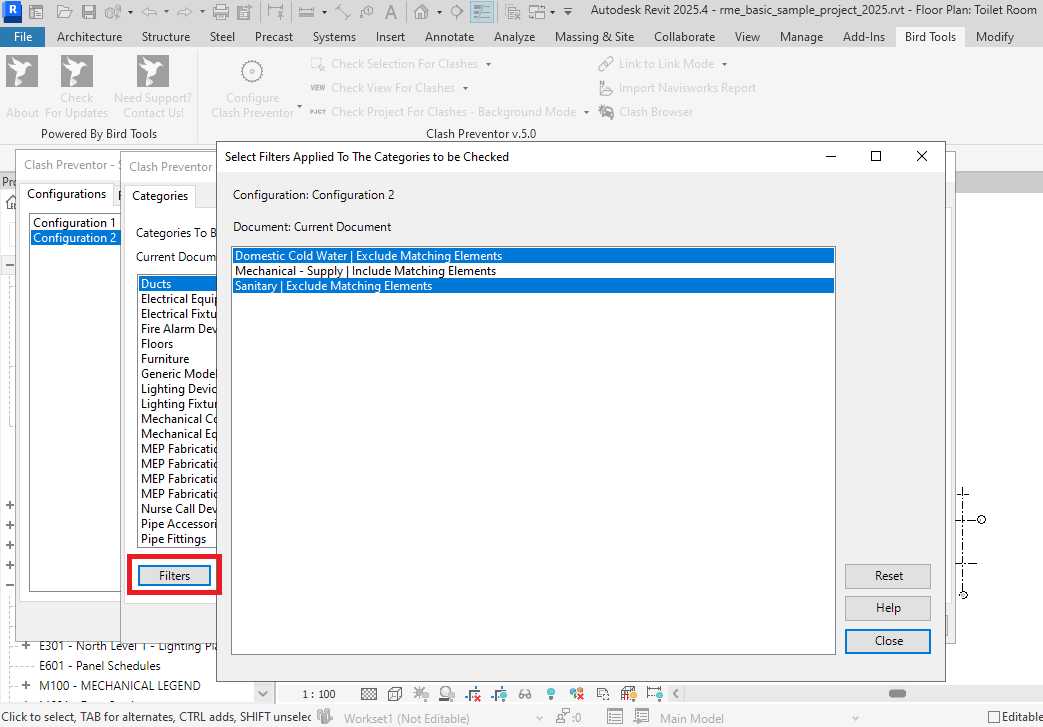
Task: Click the Open folder icon in quick access toolbar
Action: (64, 11)
